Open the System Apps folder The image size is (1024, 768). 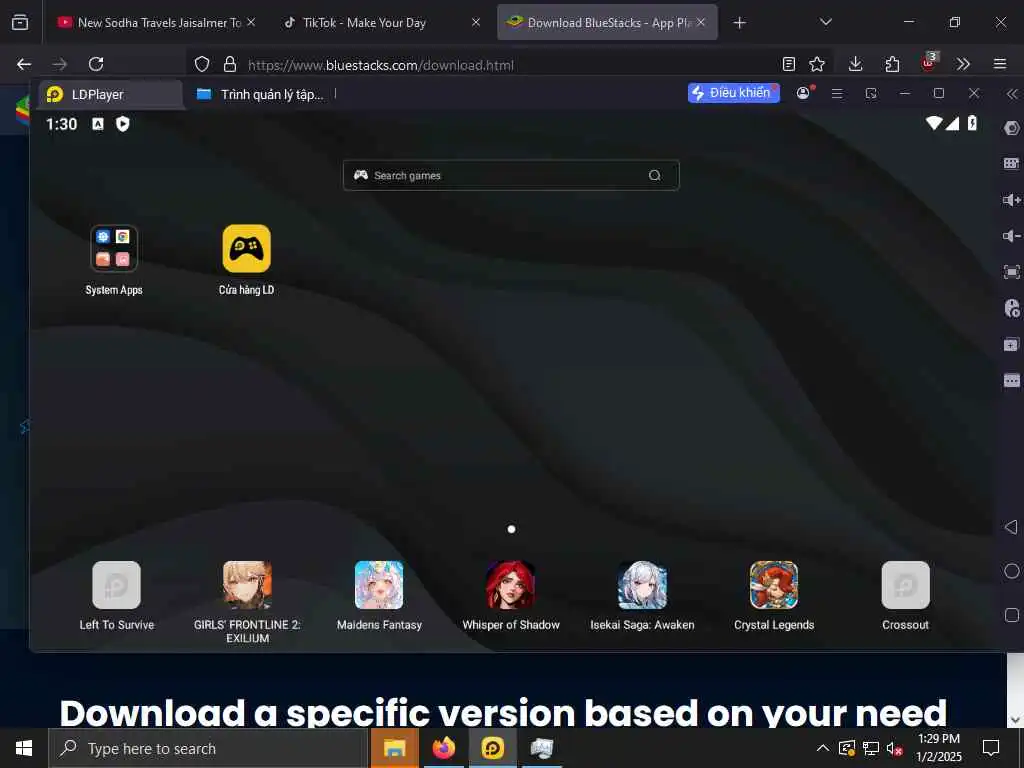[114, 249]
